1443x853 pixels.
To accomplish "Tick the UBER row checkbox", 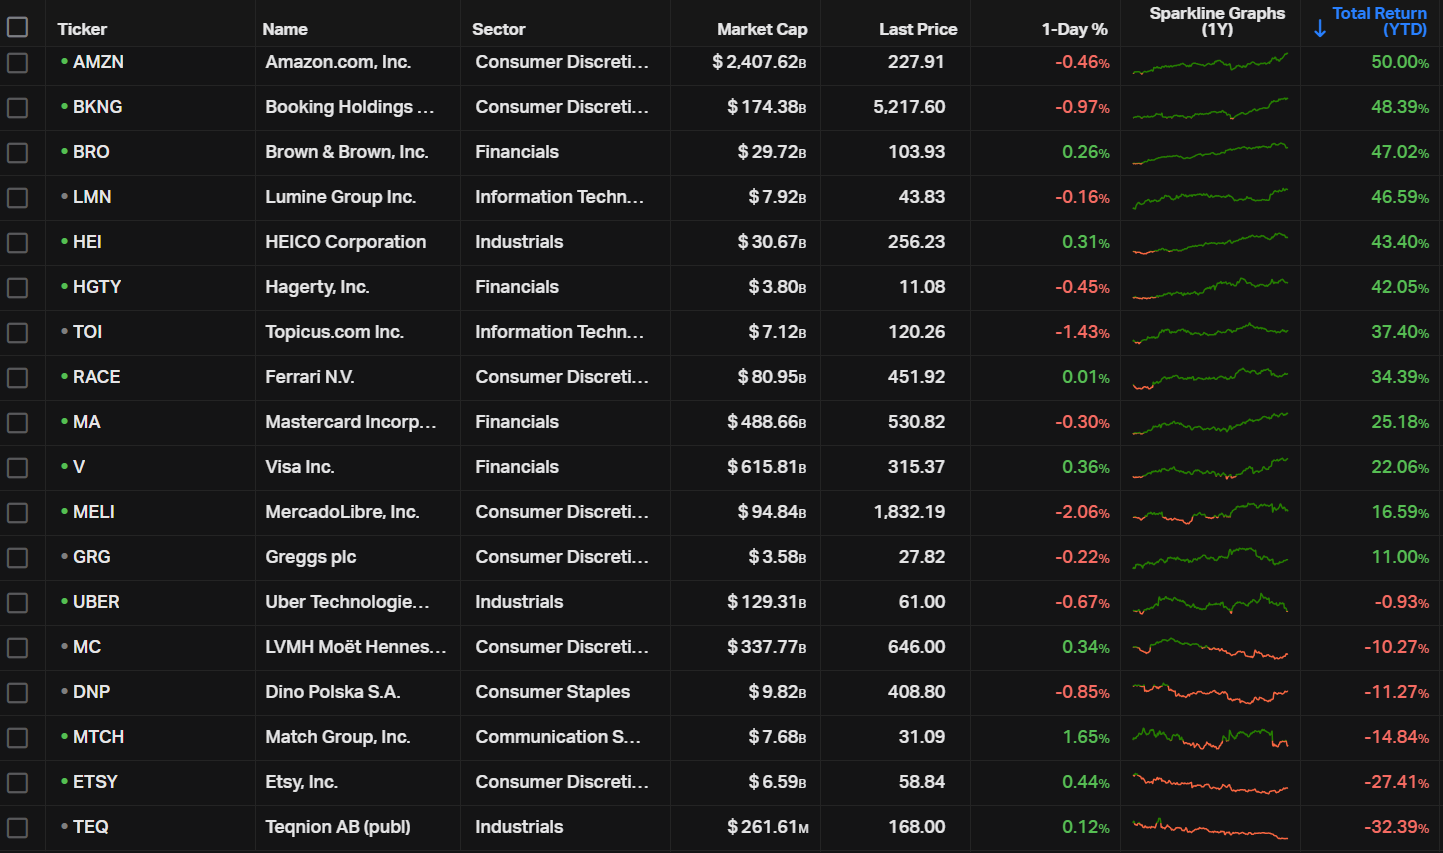I will (17, 602).
